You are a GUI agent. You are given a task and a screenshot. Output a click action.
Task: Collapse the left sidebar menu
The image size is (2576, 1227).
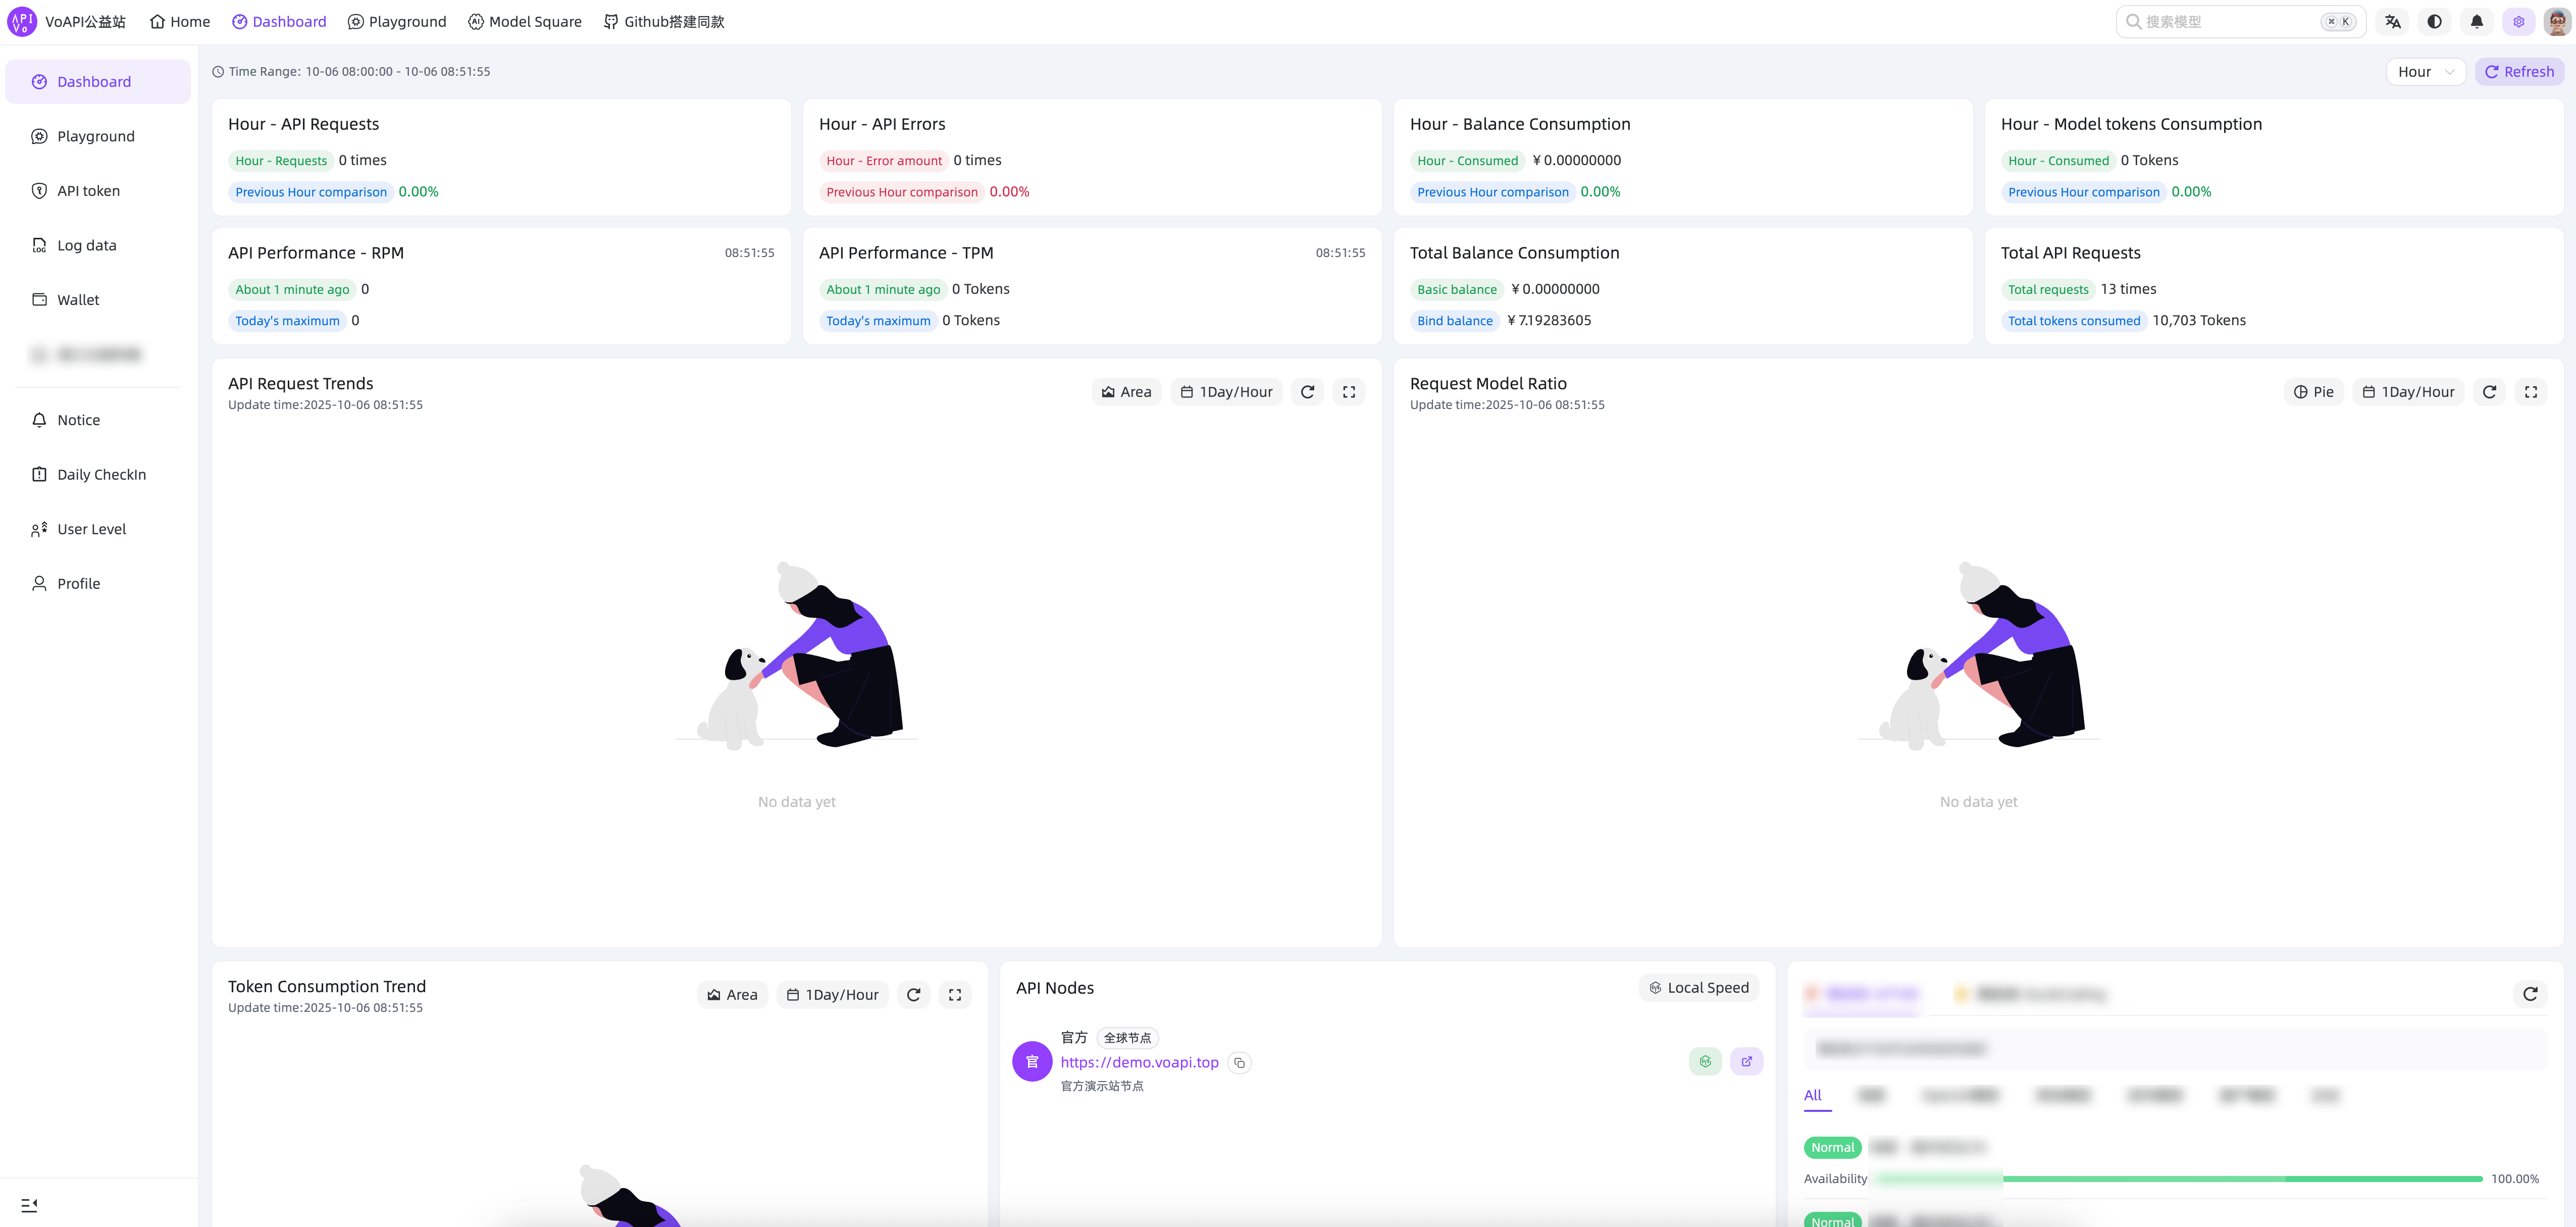coord(29,1205)
